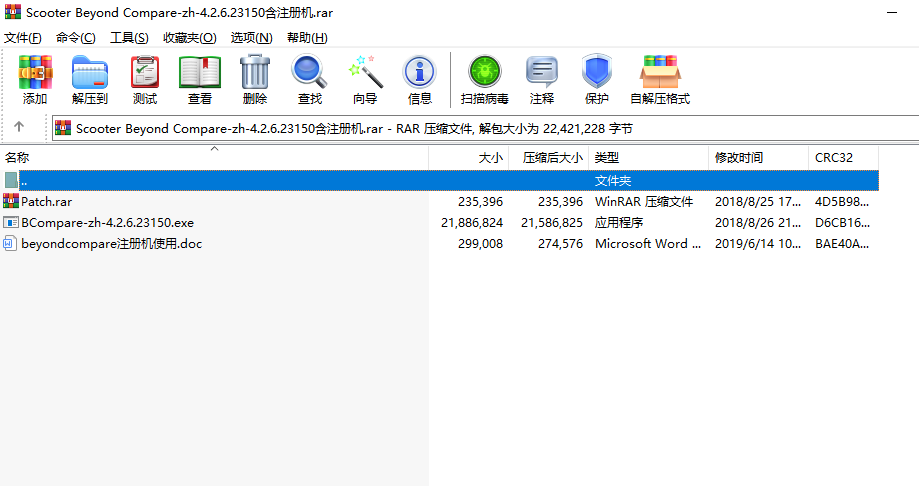919x486 pixels.
Task: Click the 查找 (Find) magnifier icon
Action: point(310,73)
